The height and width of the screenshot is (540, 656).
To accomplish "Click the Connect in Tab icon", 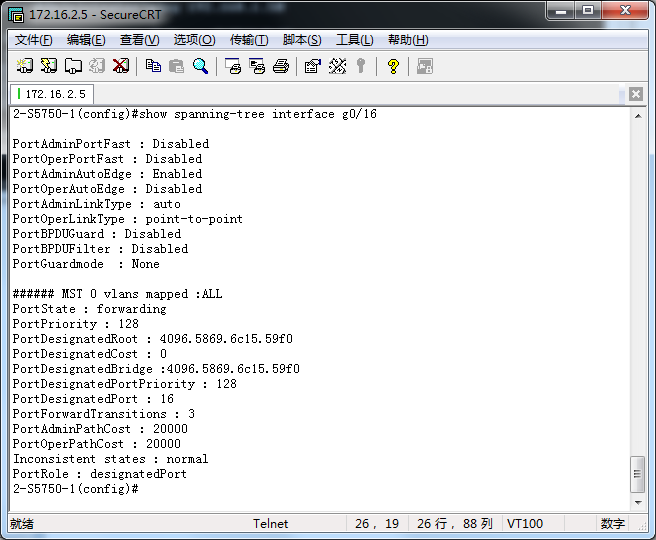I will click(73, 66).
